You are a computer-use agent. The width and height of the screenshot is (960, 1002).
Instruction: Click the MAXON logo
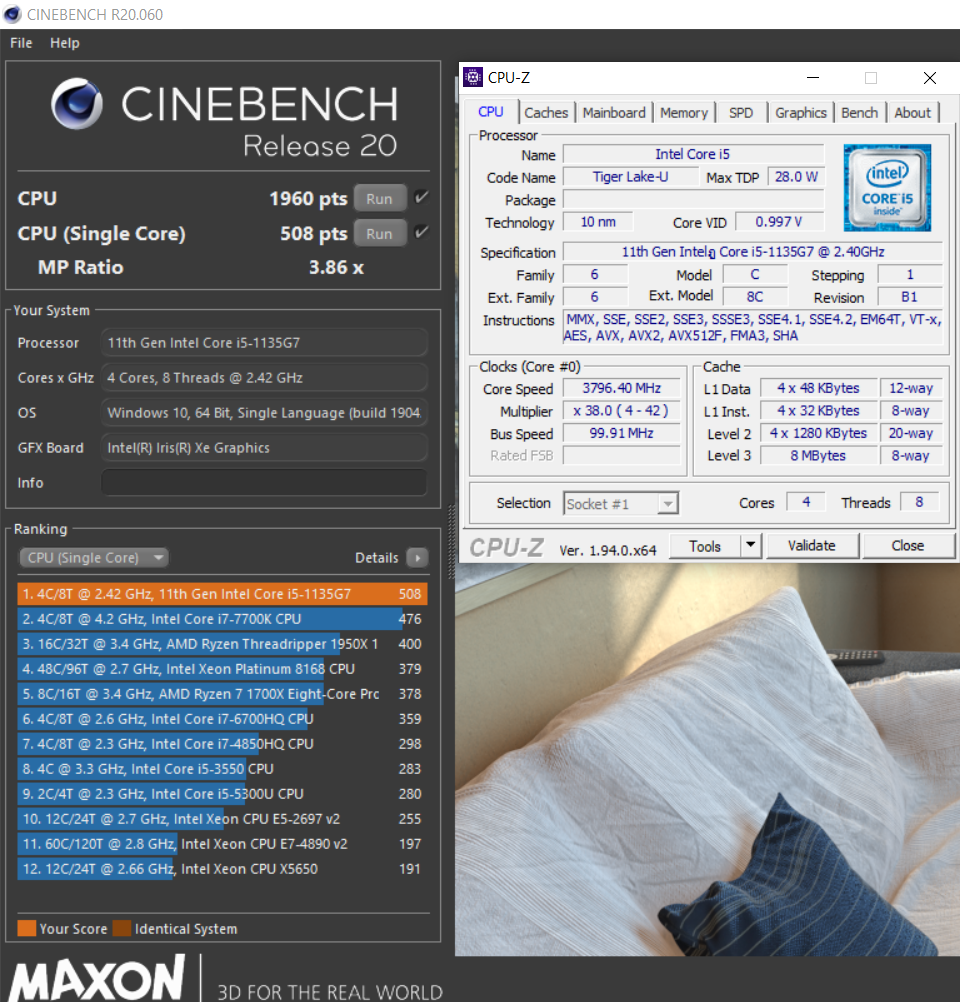tap(98, 978)
